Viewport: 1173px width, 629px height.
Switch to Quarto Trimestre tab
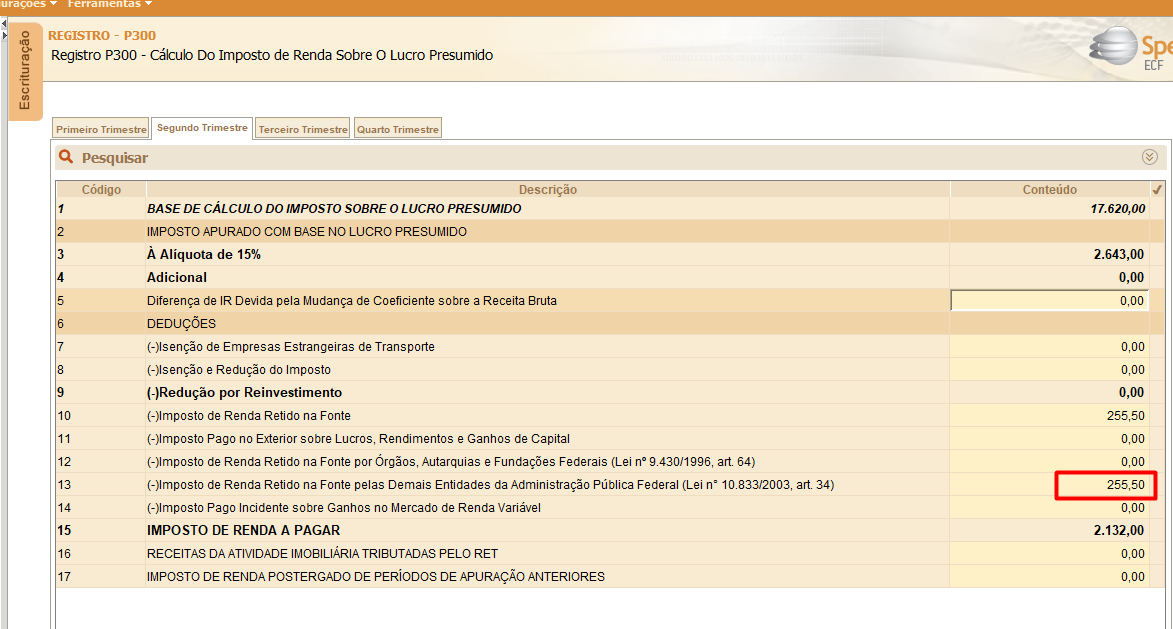tap(398, 129)
